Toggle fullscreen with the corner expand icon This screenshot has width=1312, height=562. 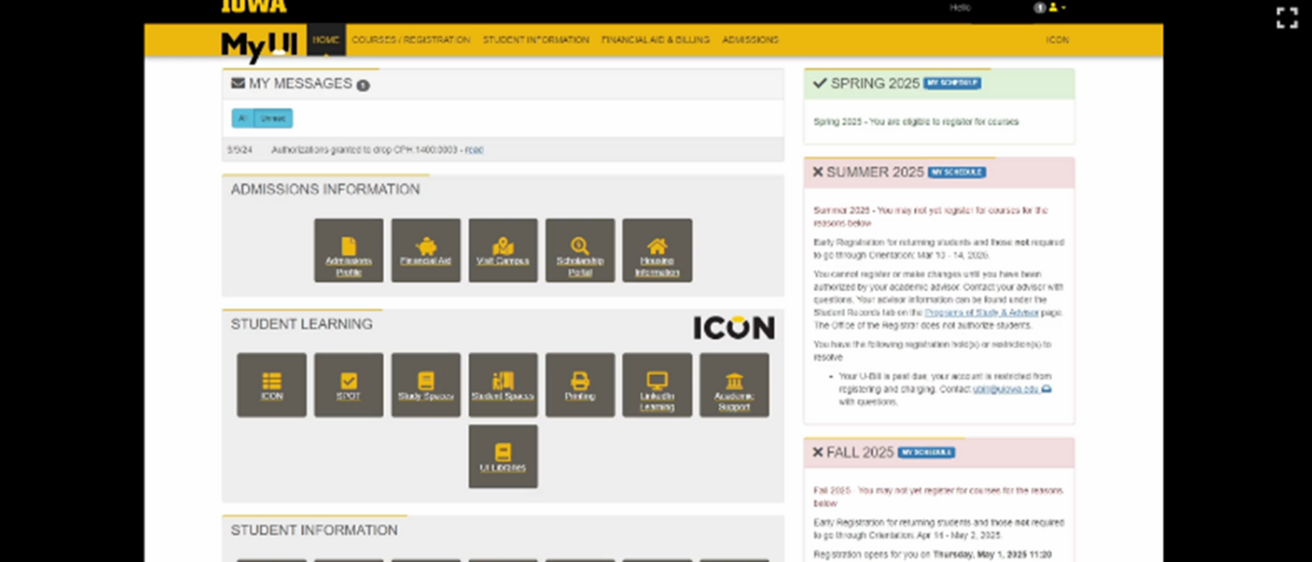coord(1287,18)
